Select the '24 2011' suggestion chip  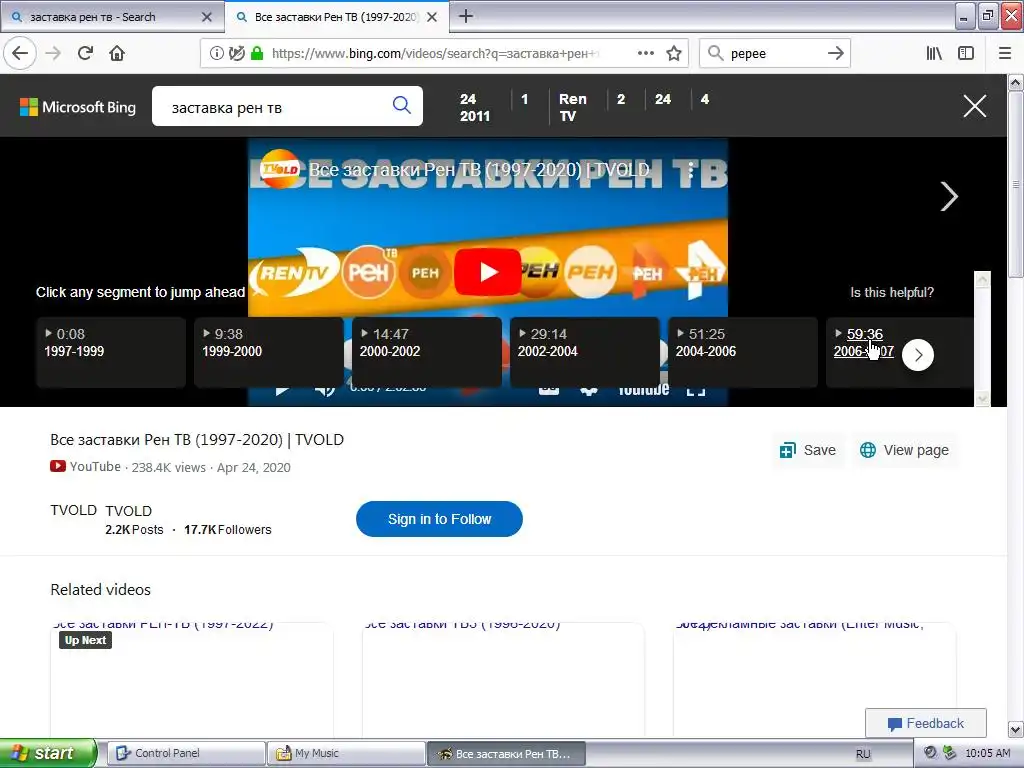coord(475,107)
